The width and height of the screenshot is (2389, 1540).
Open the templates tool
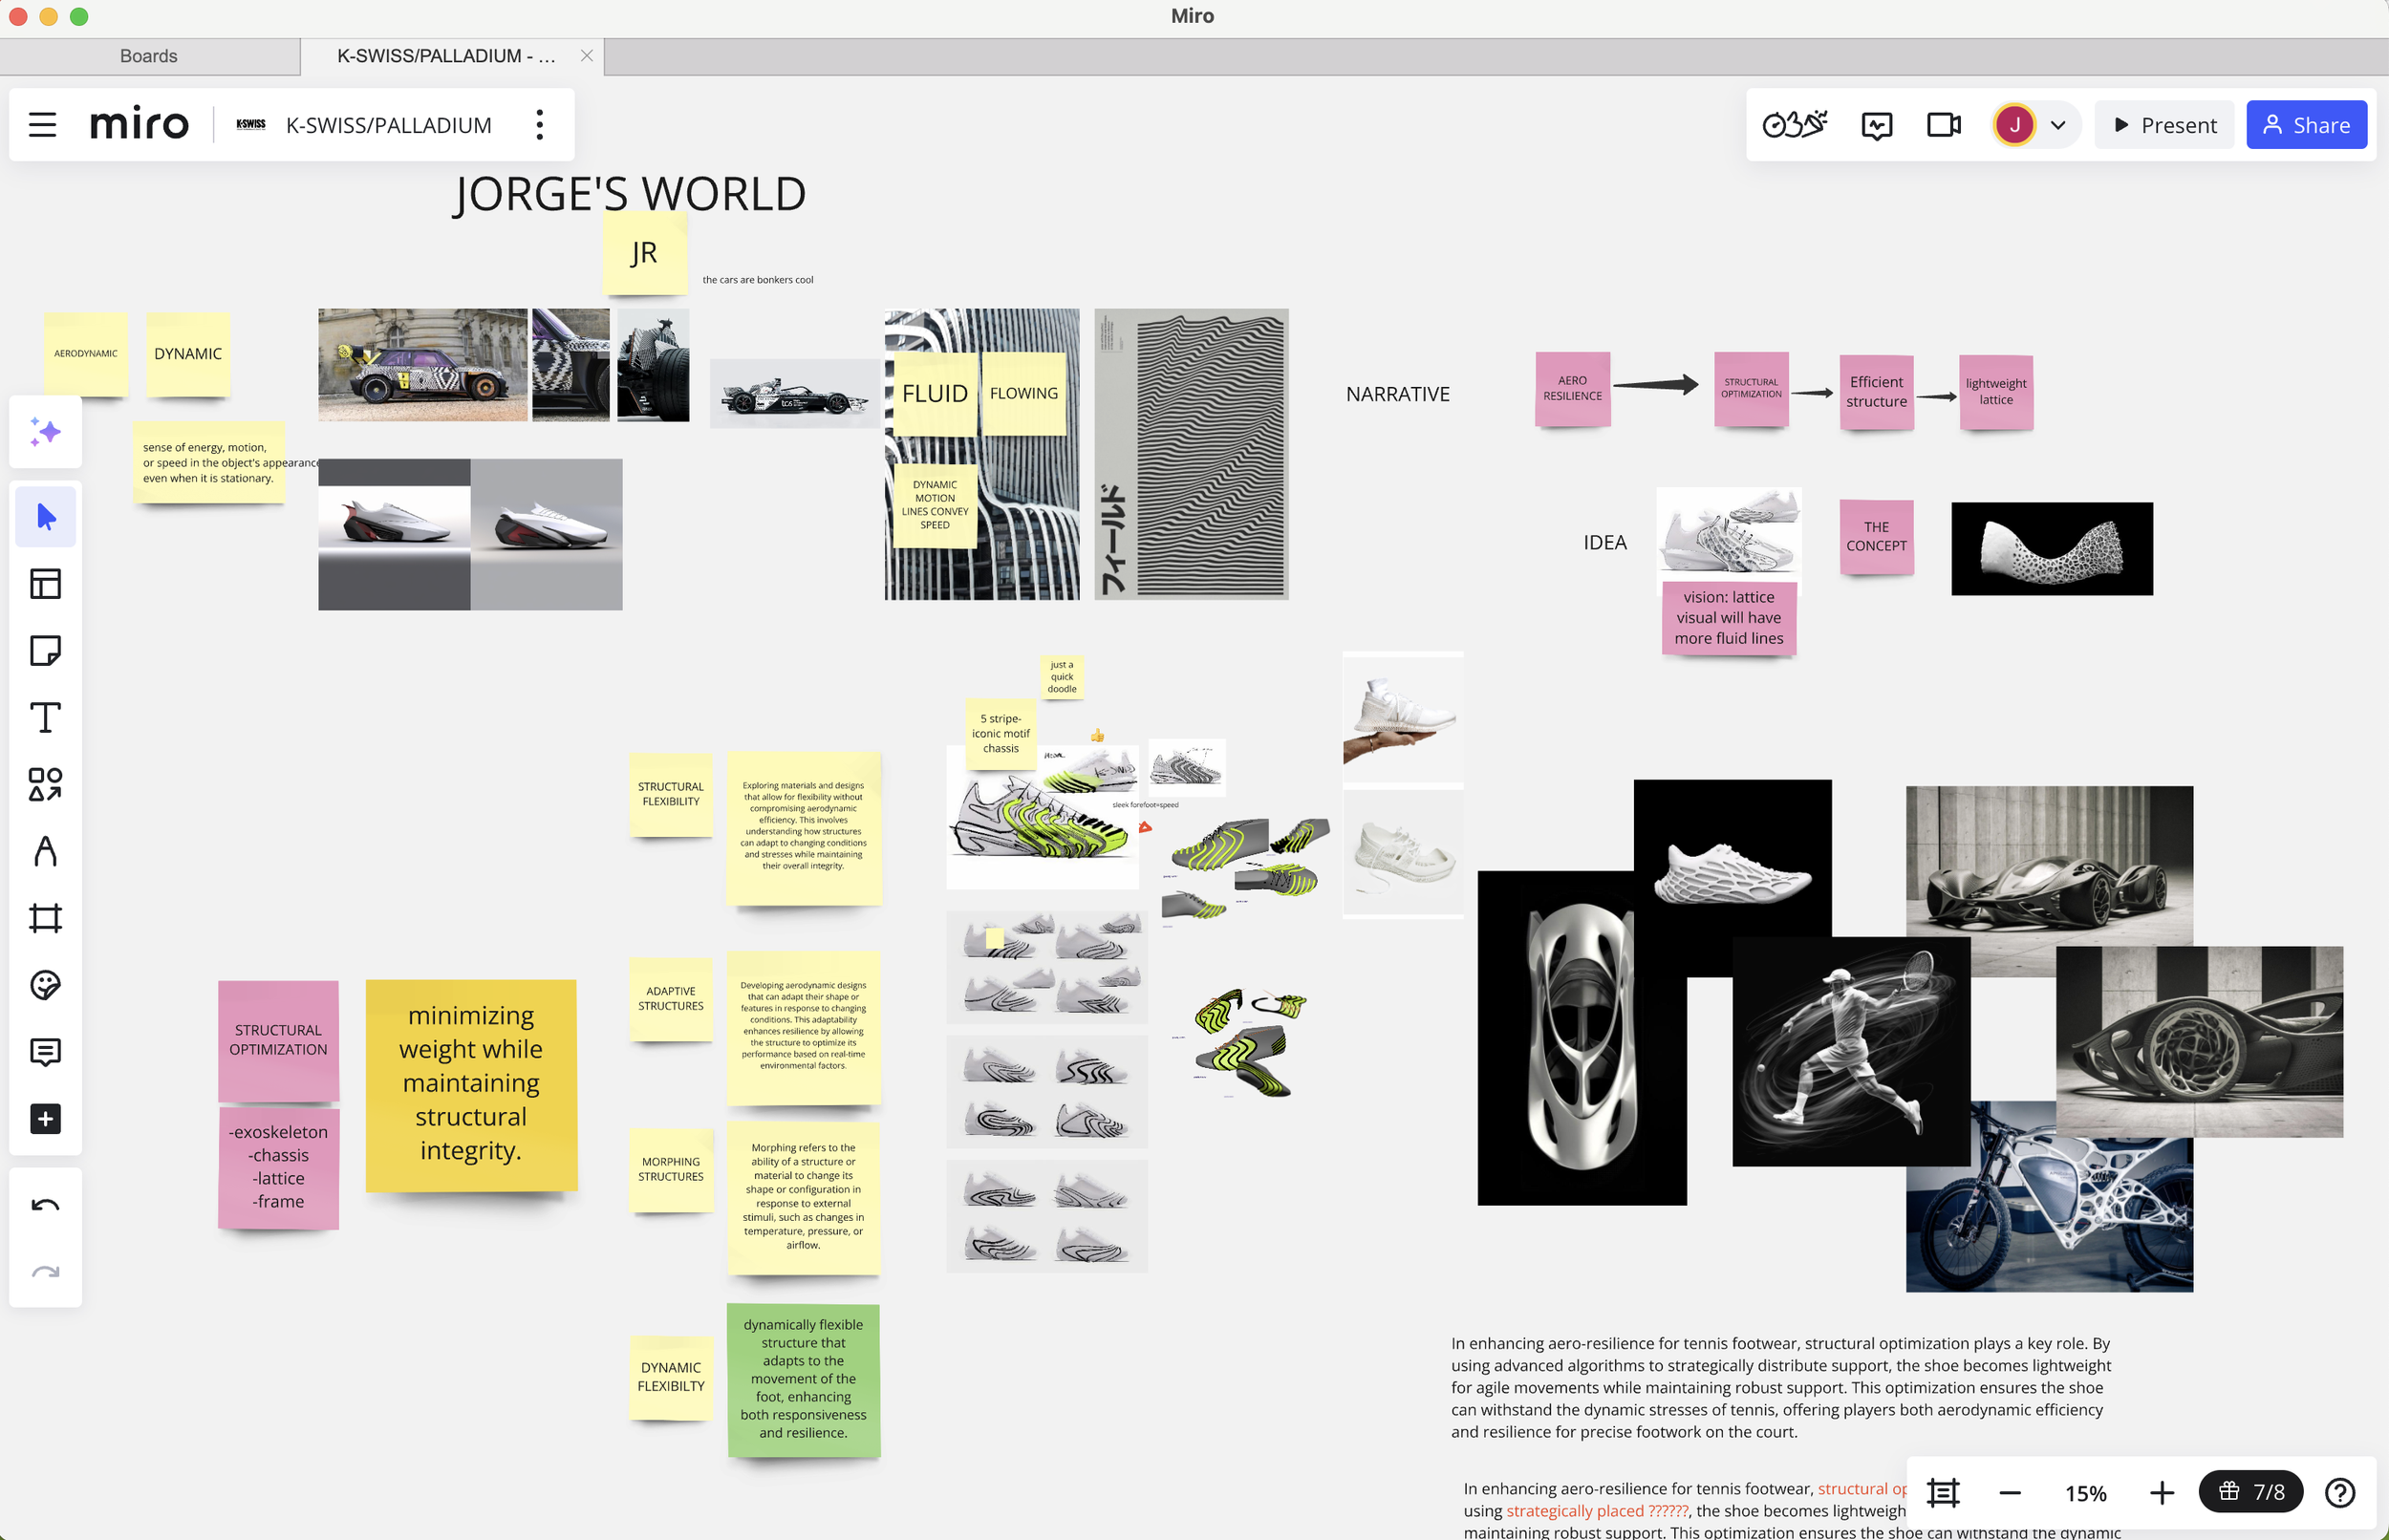click(45, 584)
